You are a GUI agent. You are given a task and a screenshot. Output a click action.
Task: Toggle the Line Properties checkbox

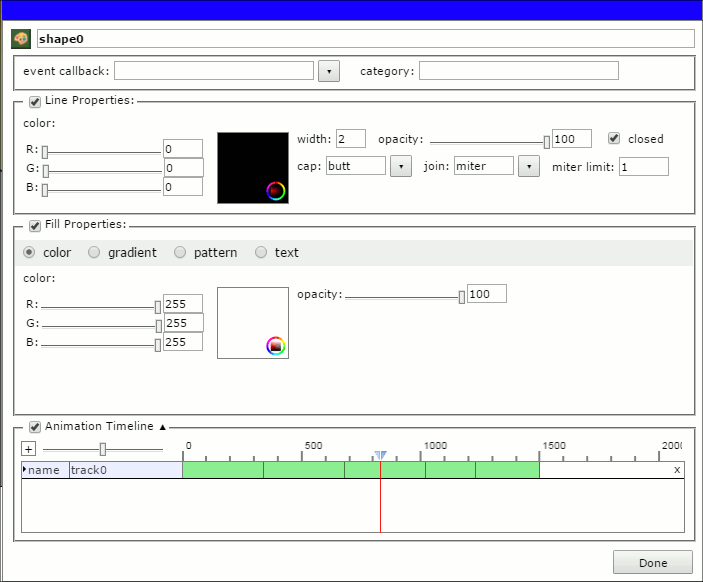tap(35, 102)
